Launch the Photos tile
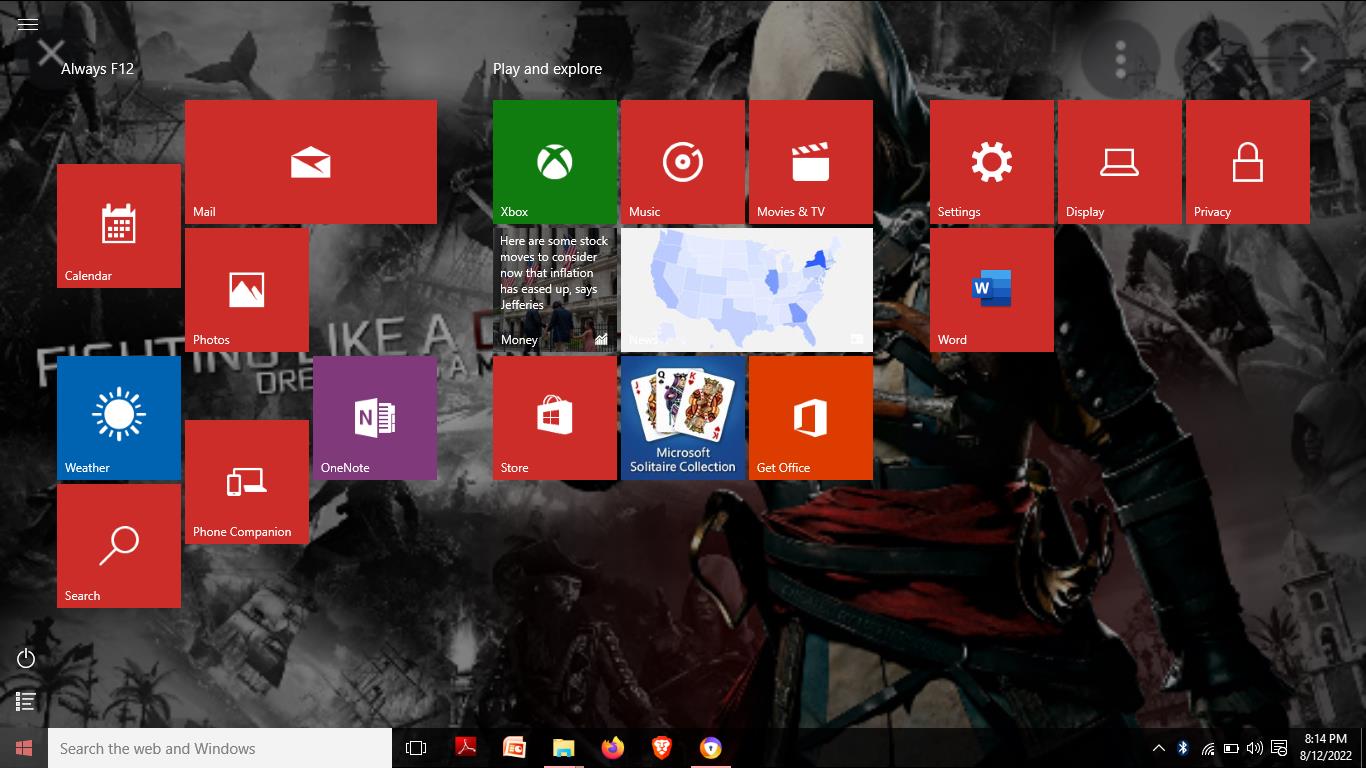This screenshot has width=1366, height=768. pyautogui.click(x=247, y=290)
